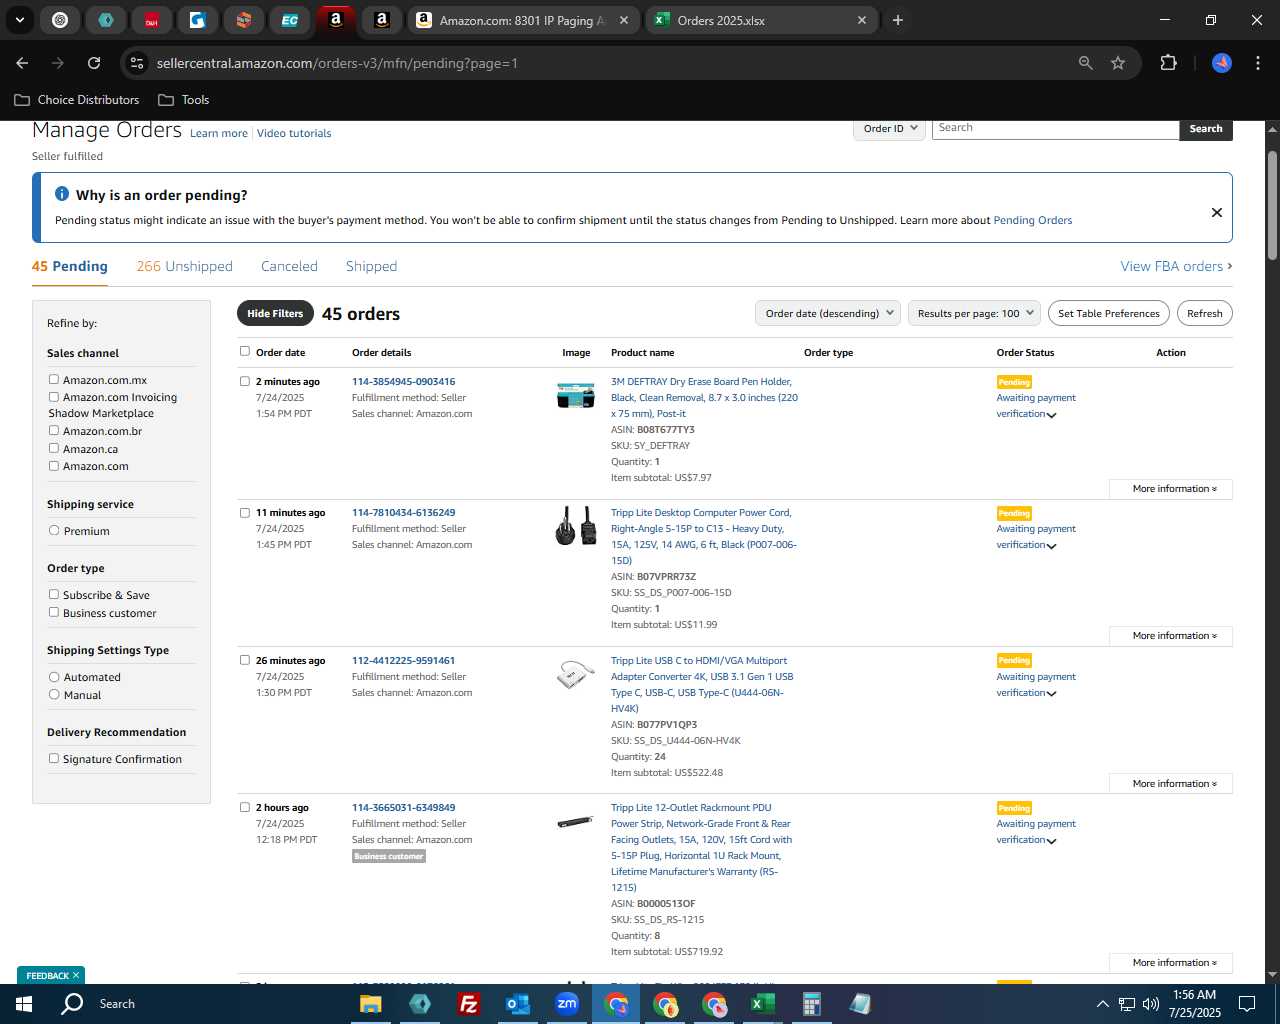Expand payment verification chevron for 3M DEFTRAY order
This screenshot has height=1024, width=1280.
click(1051, 415)
